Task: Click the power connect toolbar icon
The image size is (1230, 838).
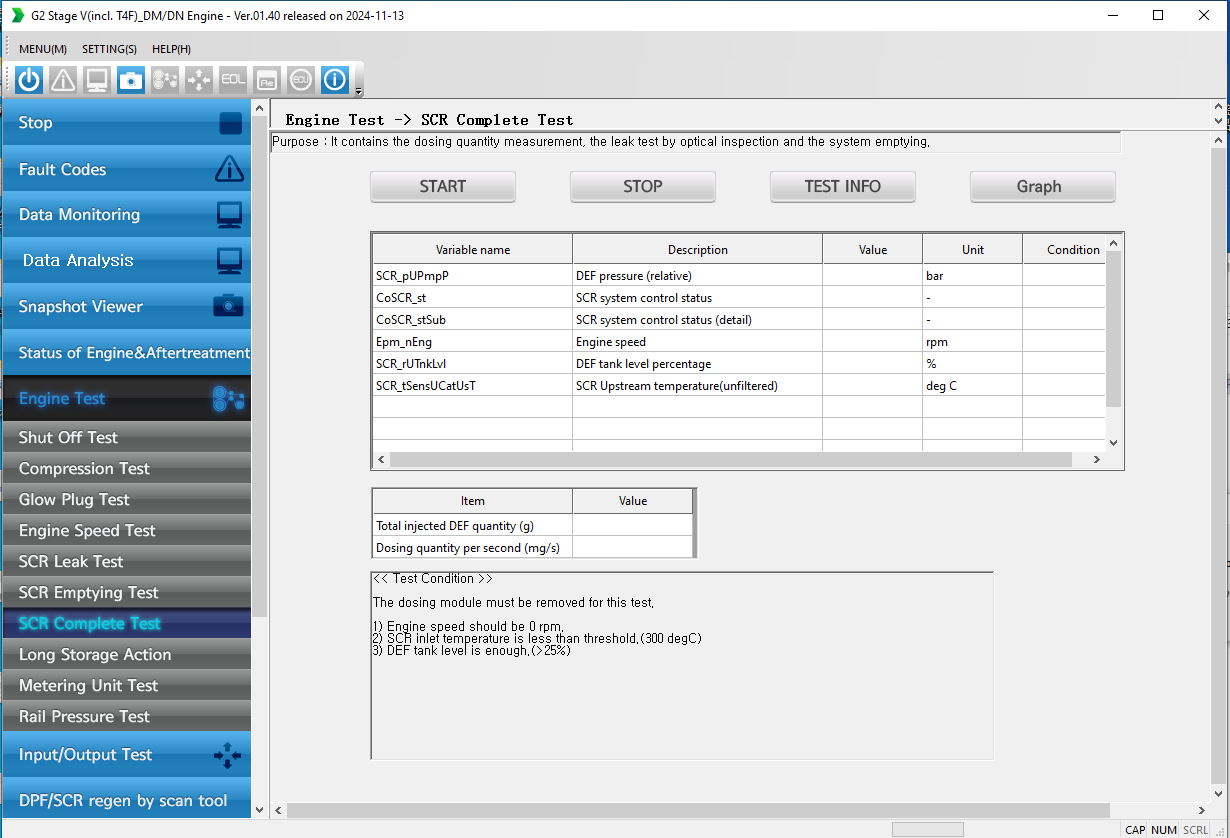Action: [29, 80]
